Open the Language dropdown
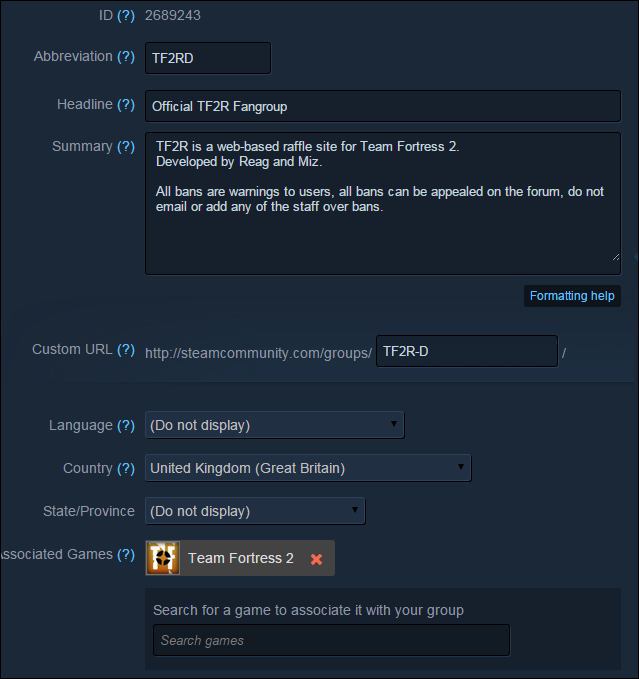 pos(274,425)
